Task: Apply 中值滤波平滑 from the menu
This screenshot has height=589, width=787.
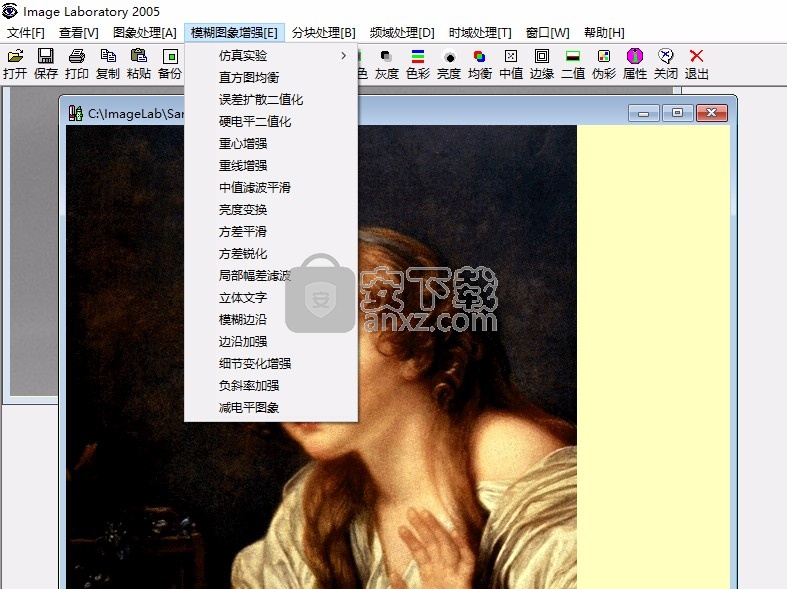Action: (271, 188)
